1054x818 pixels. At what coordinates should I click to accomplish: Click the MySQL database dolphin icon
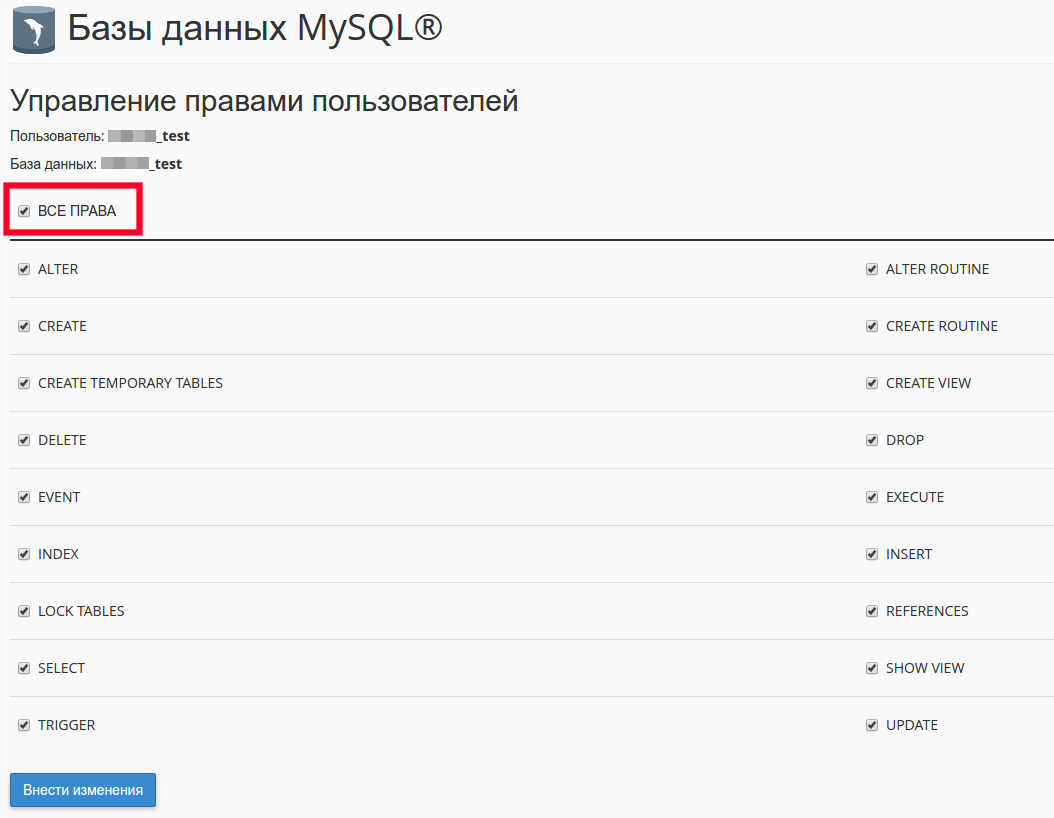pyautogui.click(x=34, y=31)
